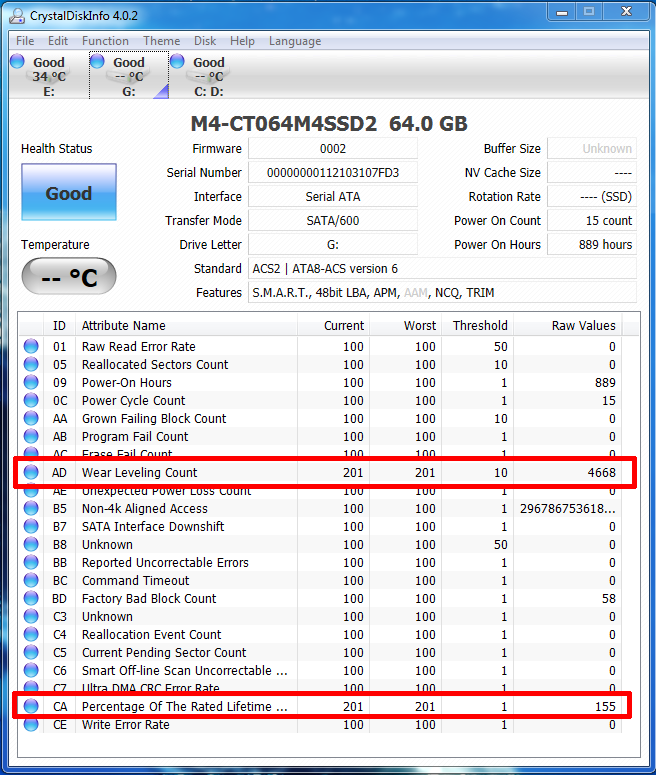Click status icon for B8 Unknown row
The image size is (656, 775).
pos(31,544)
